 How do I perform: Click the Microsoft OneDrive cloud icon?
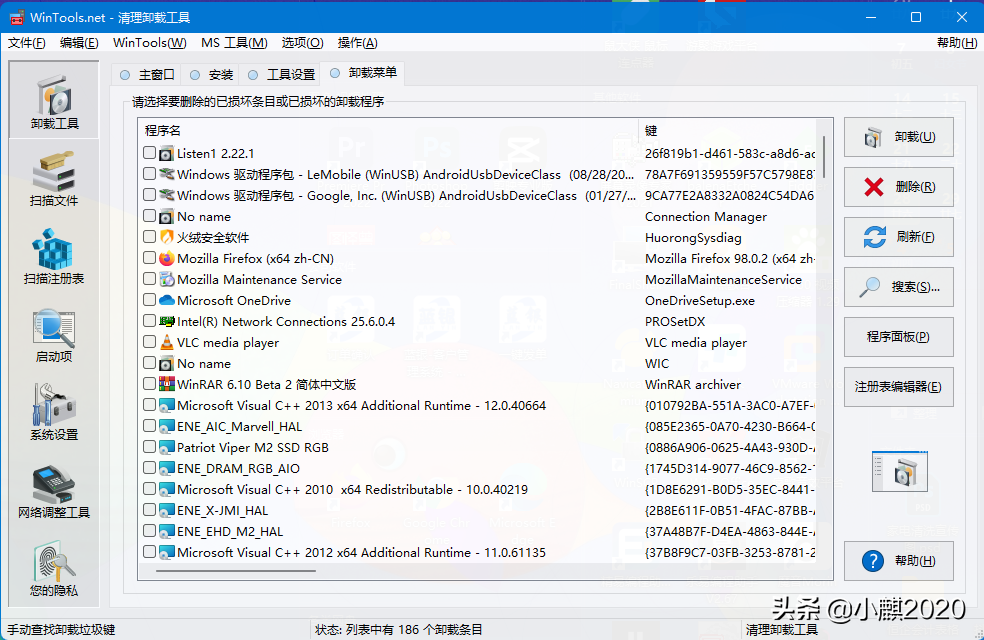pos(166,301)
